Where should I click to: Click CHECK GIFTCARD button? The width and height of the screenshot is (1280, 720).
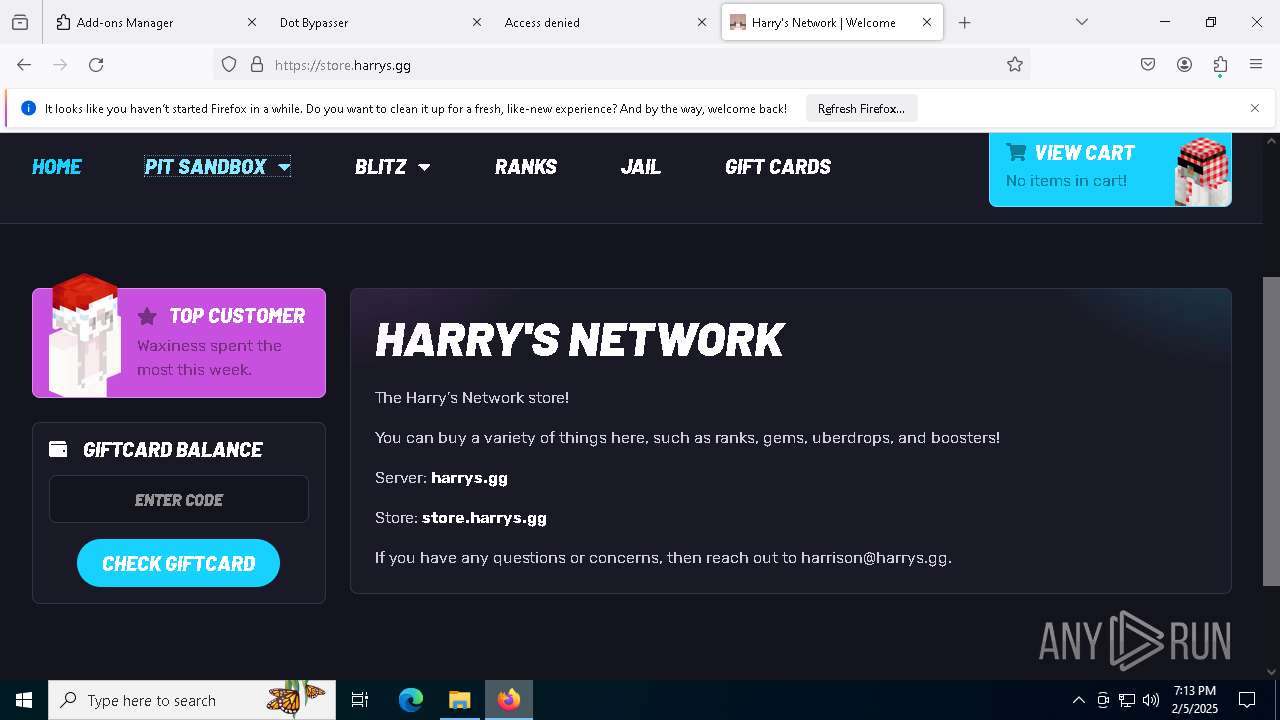point(178,563)
